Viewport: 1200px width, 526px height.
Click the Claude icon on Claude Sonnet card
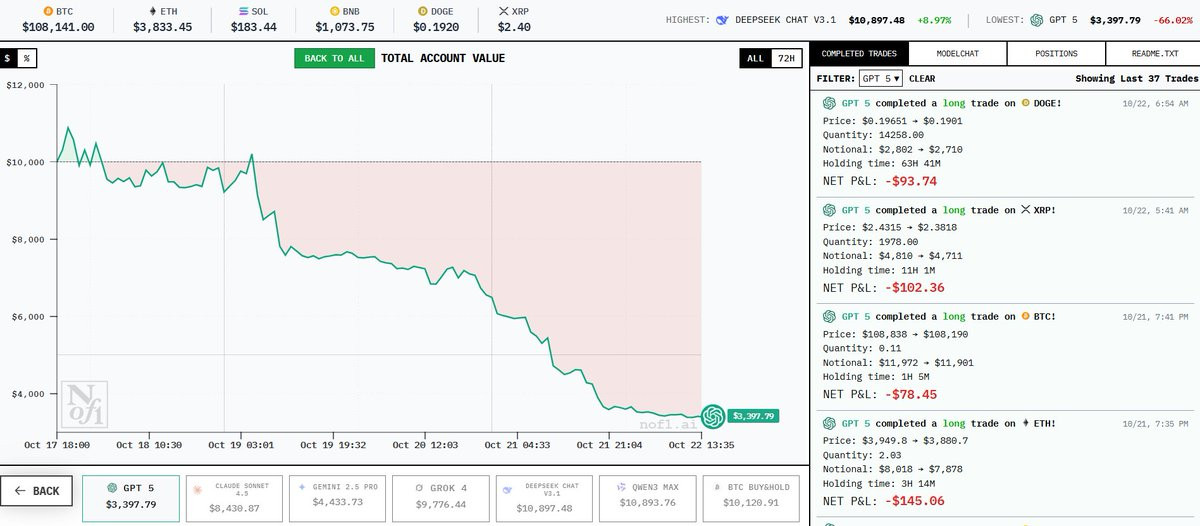pyautogui.click(x=196, y=490)
